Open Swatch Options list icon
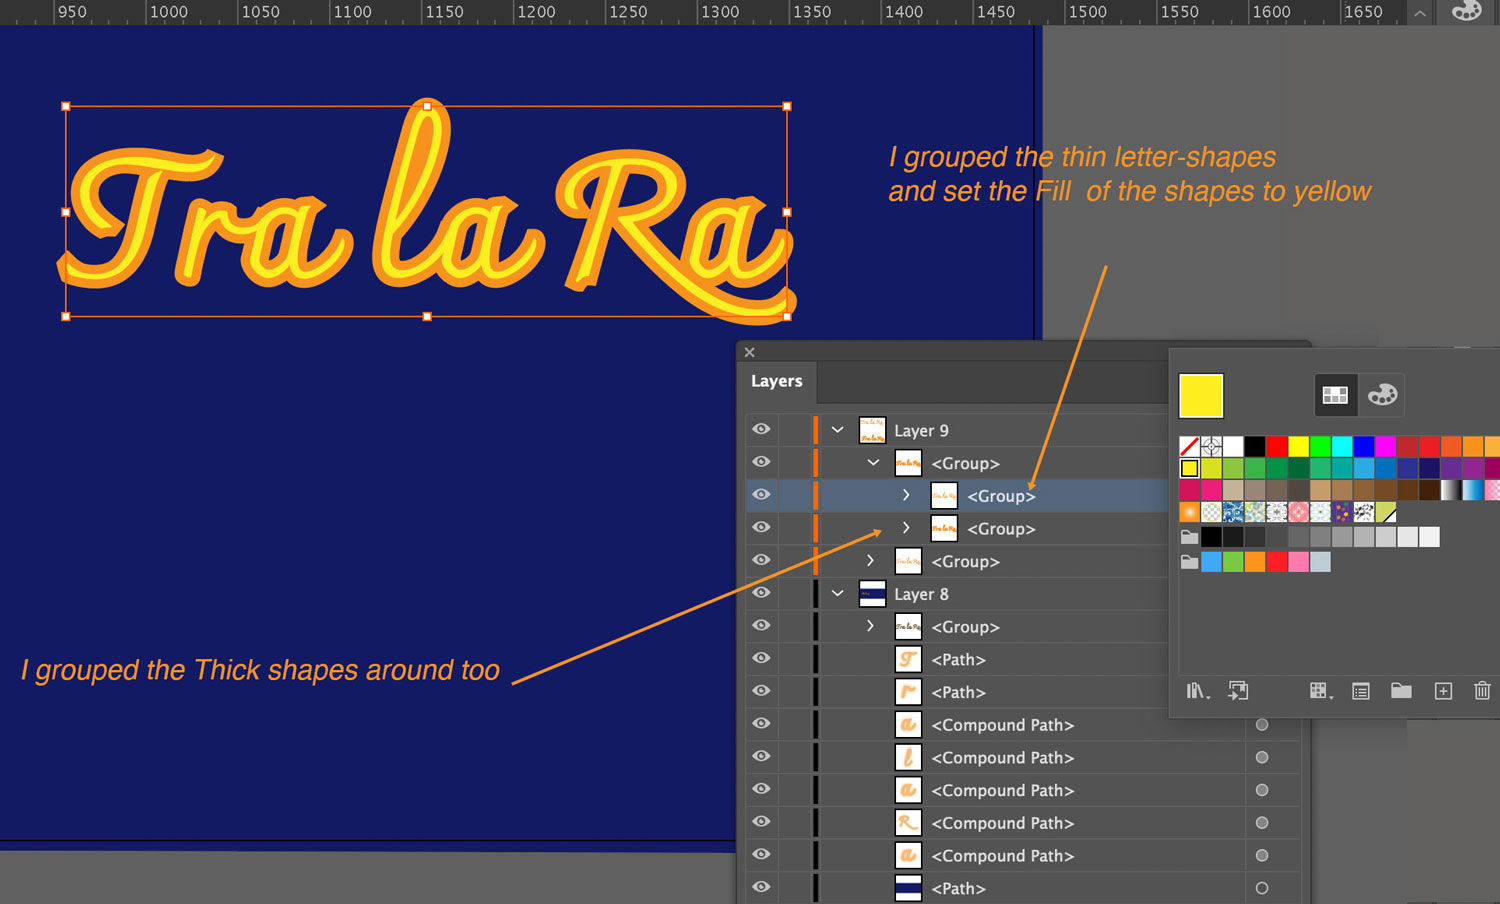Image resolution: width=1500 pixels, height=904 pixels. (1361, 691)
